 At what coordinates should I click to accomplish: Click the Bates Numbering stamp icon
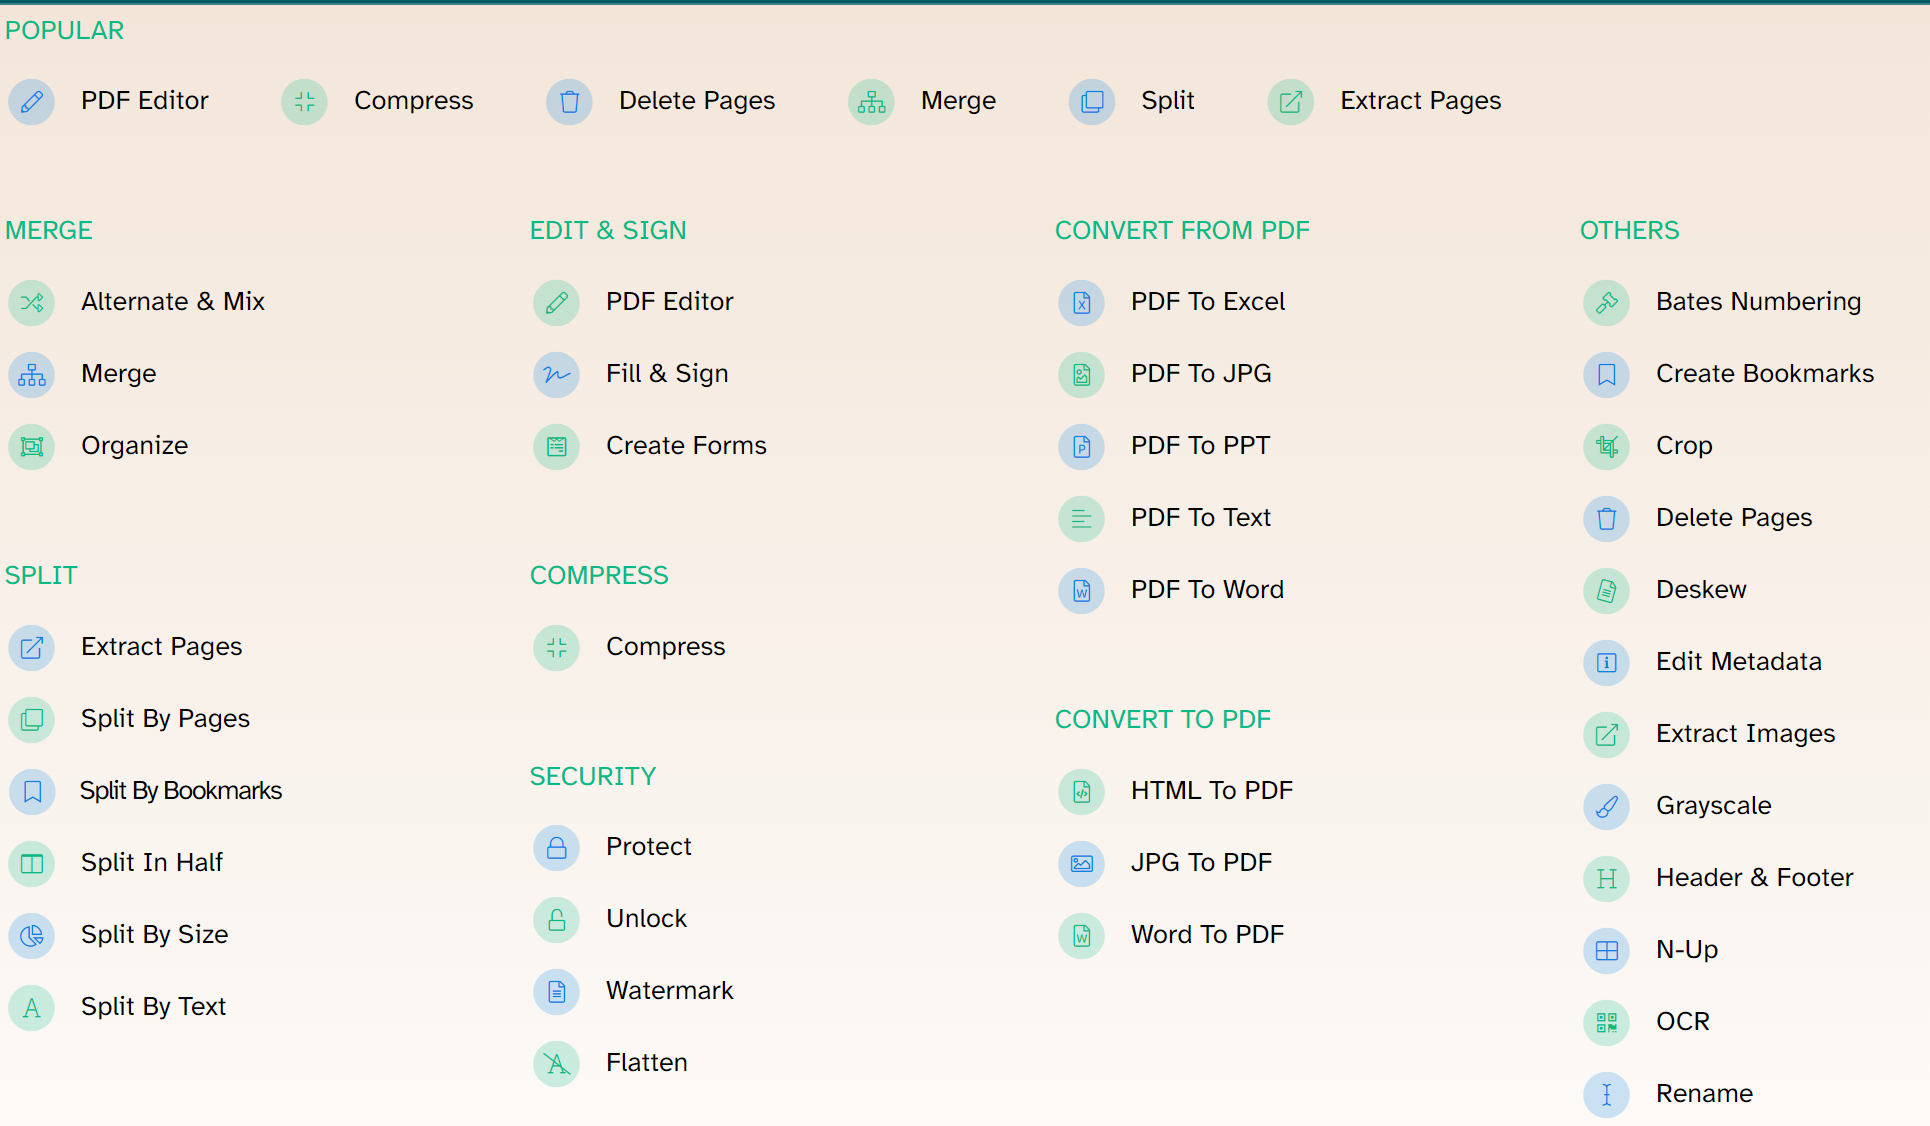[x=1607, y=302]
